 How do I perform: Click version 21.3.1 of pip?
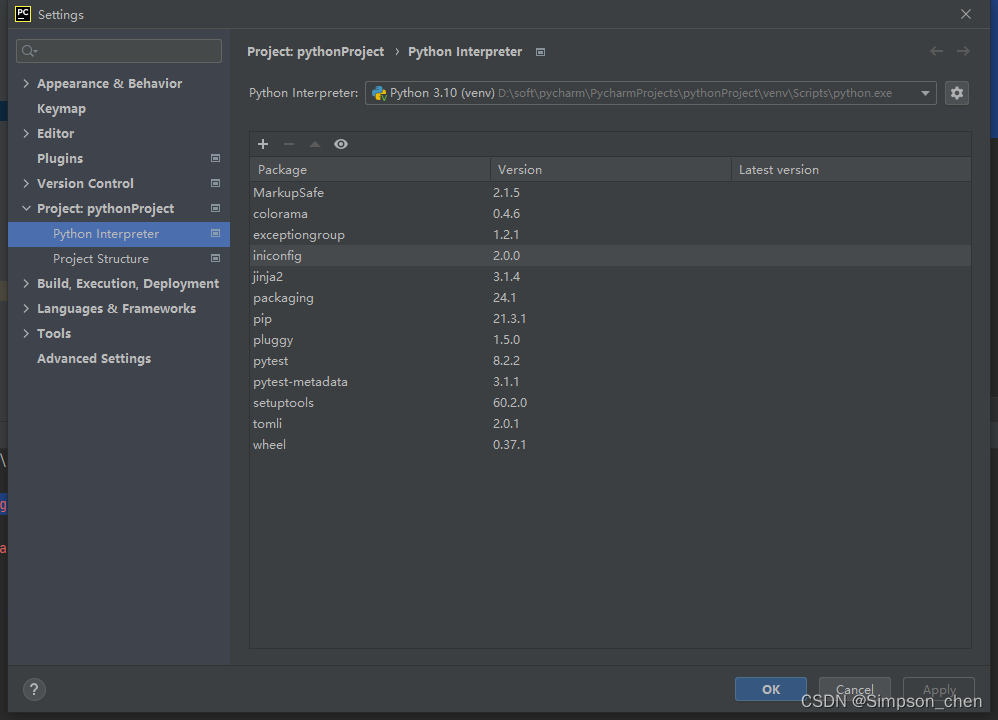(x=509, y=318)
